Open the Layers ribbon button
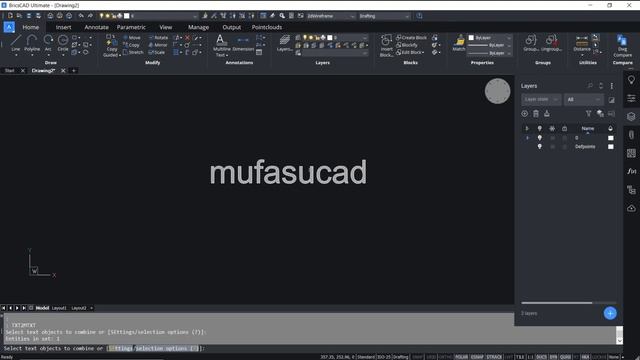Viewport: 640px width, 360px height. coord(284,43)
